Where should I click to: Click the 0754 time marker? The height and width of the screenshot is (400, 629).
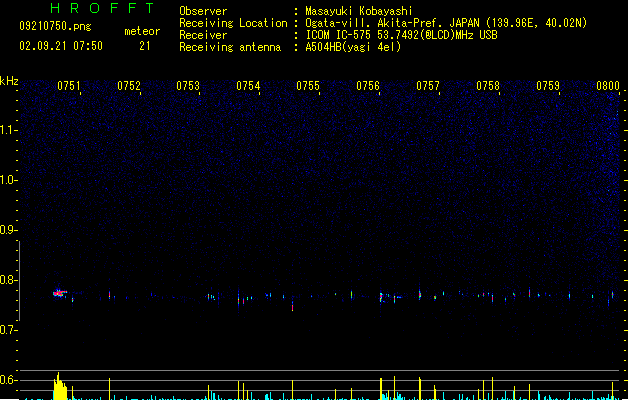point(248,86)
